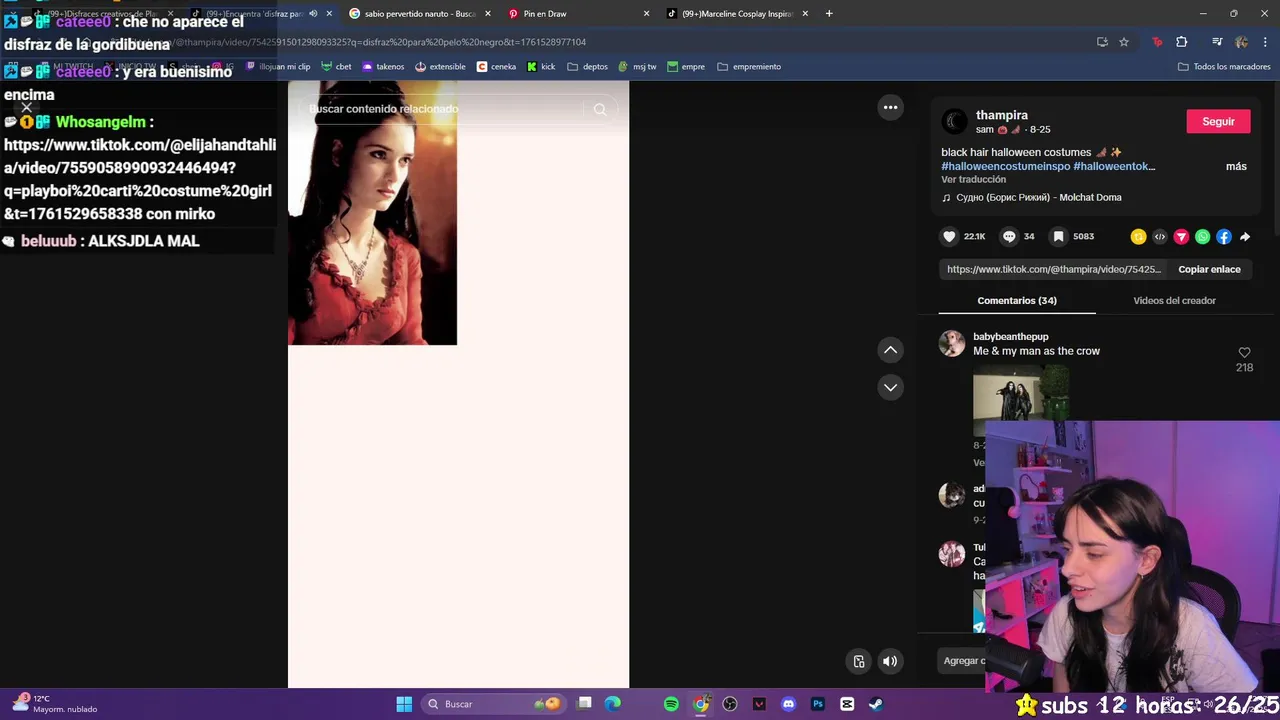Image resolution: width=1280 pixels, height=720 pixels.
Task: Click the Copiar enlace button
Action: point(1209,269)
